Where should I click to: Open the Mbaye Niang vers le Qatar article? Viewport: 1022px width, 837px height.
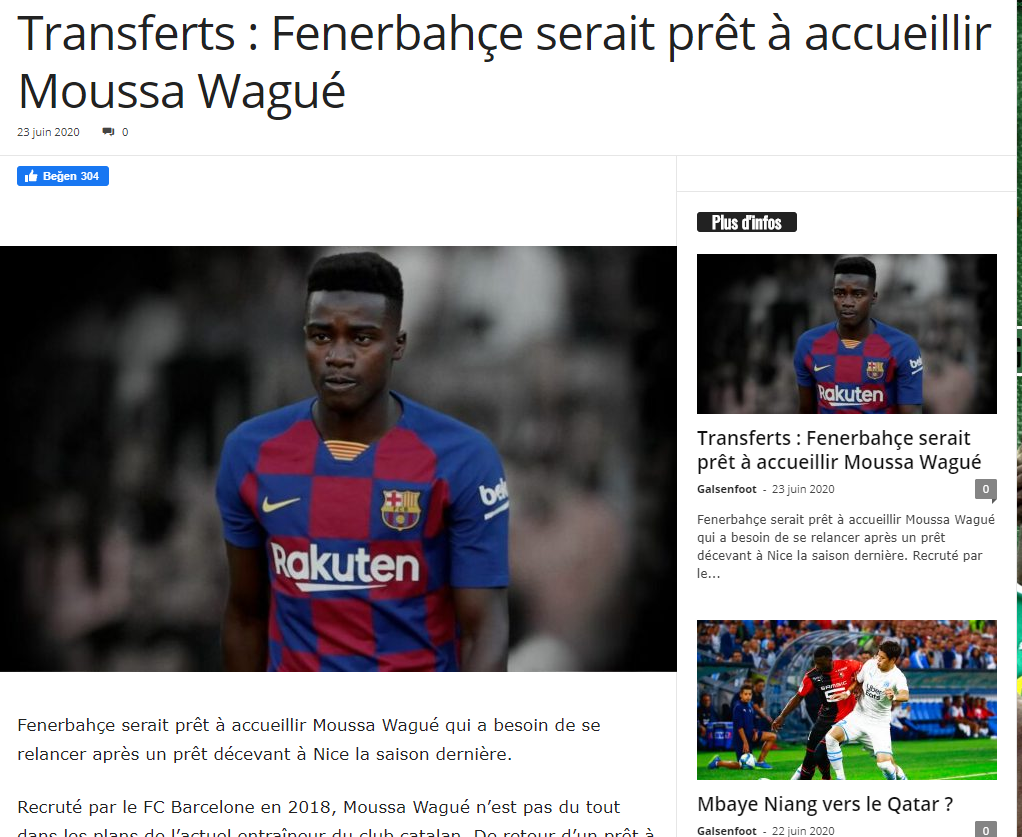click(x=825, y=804)
